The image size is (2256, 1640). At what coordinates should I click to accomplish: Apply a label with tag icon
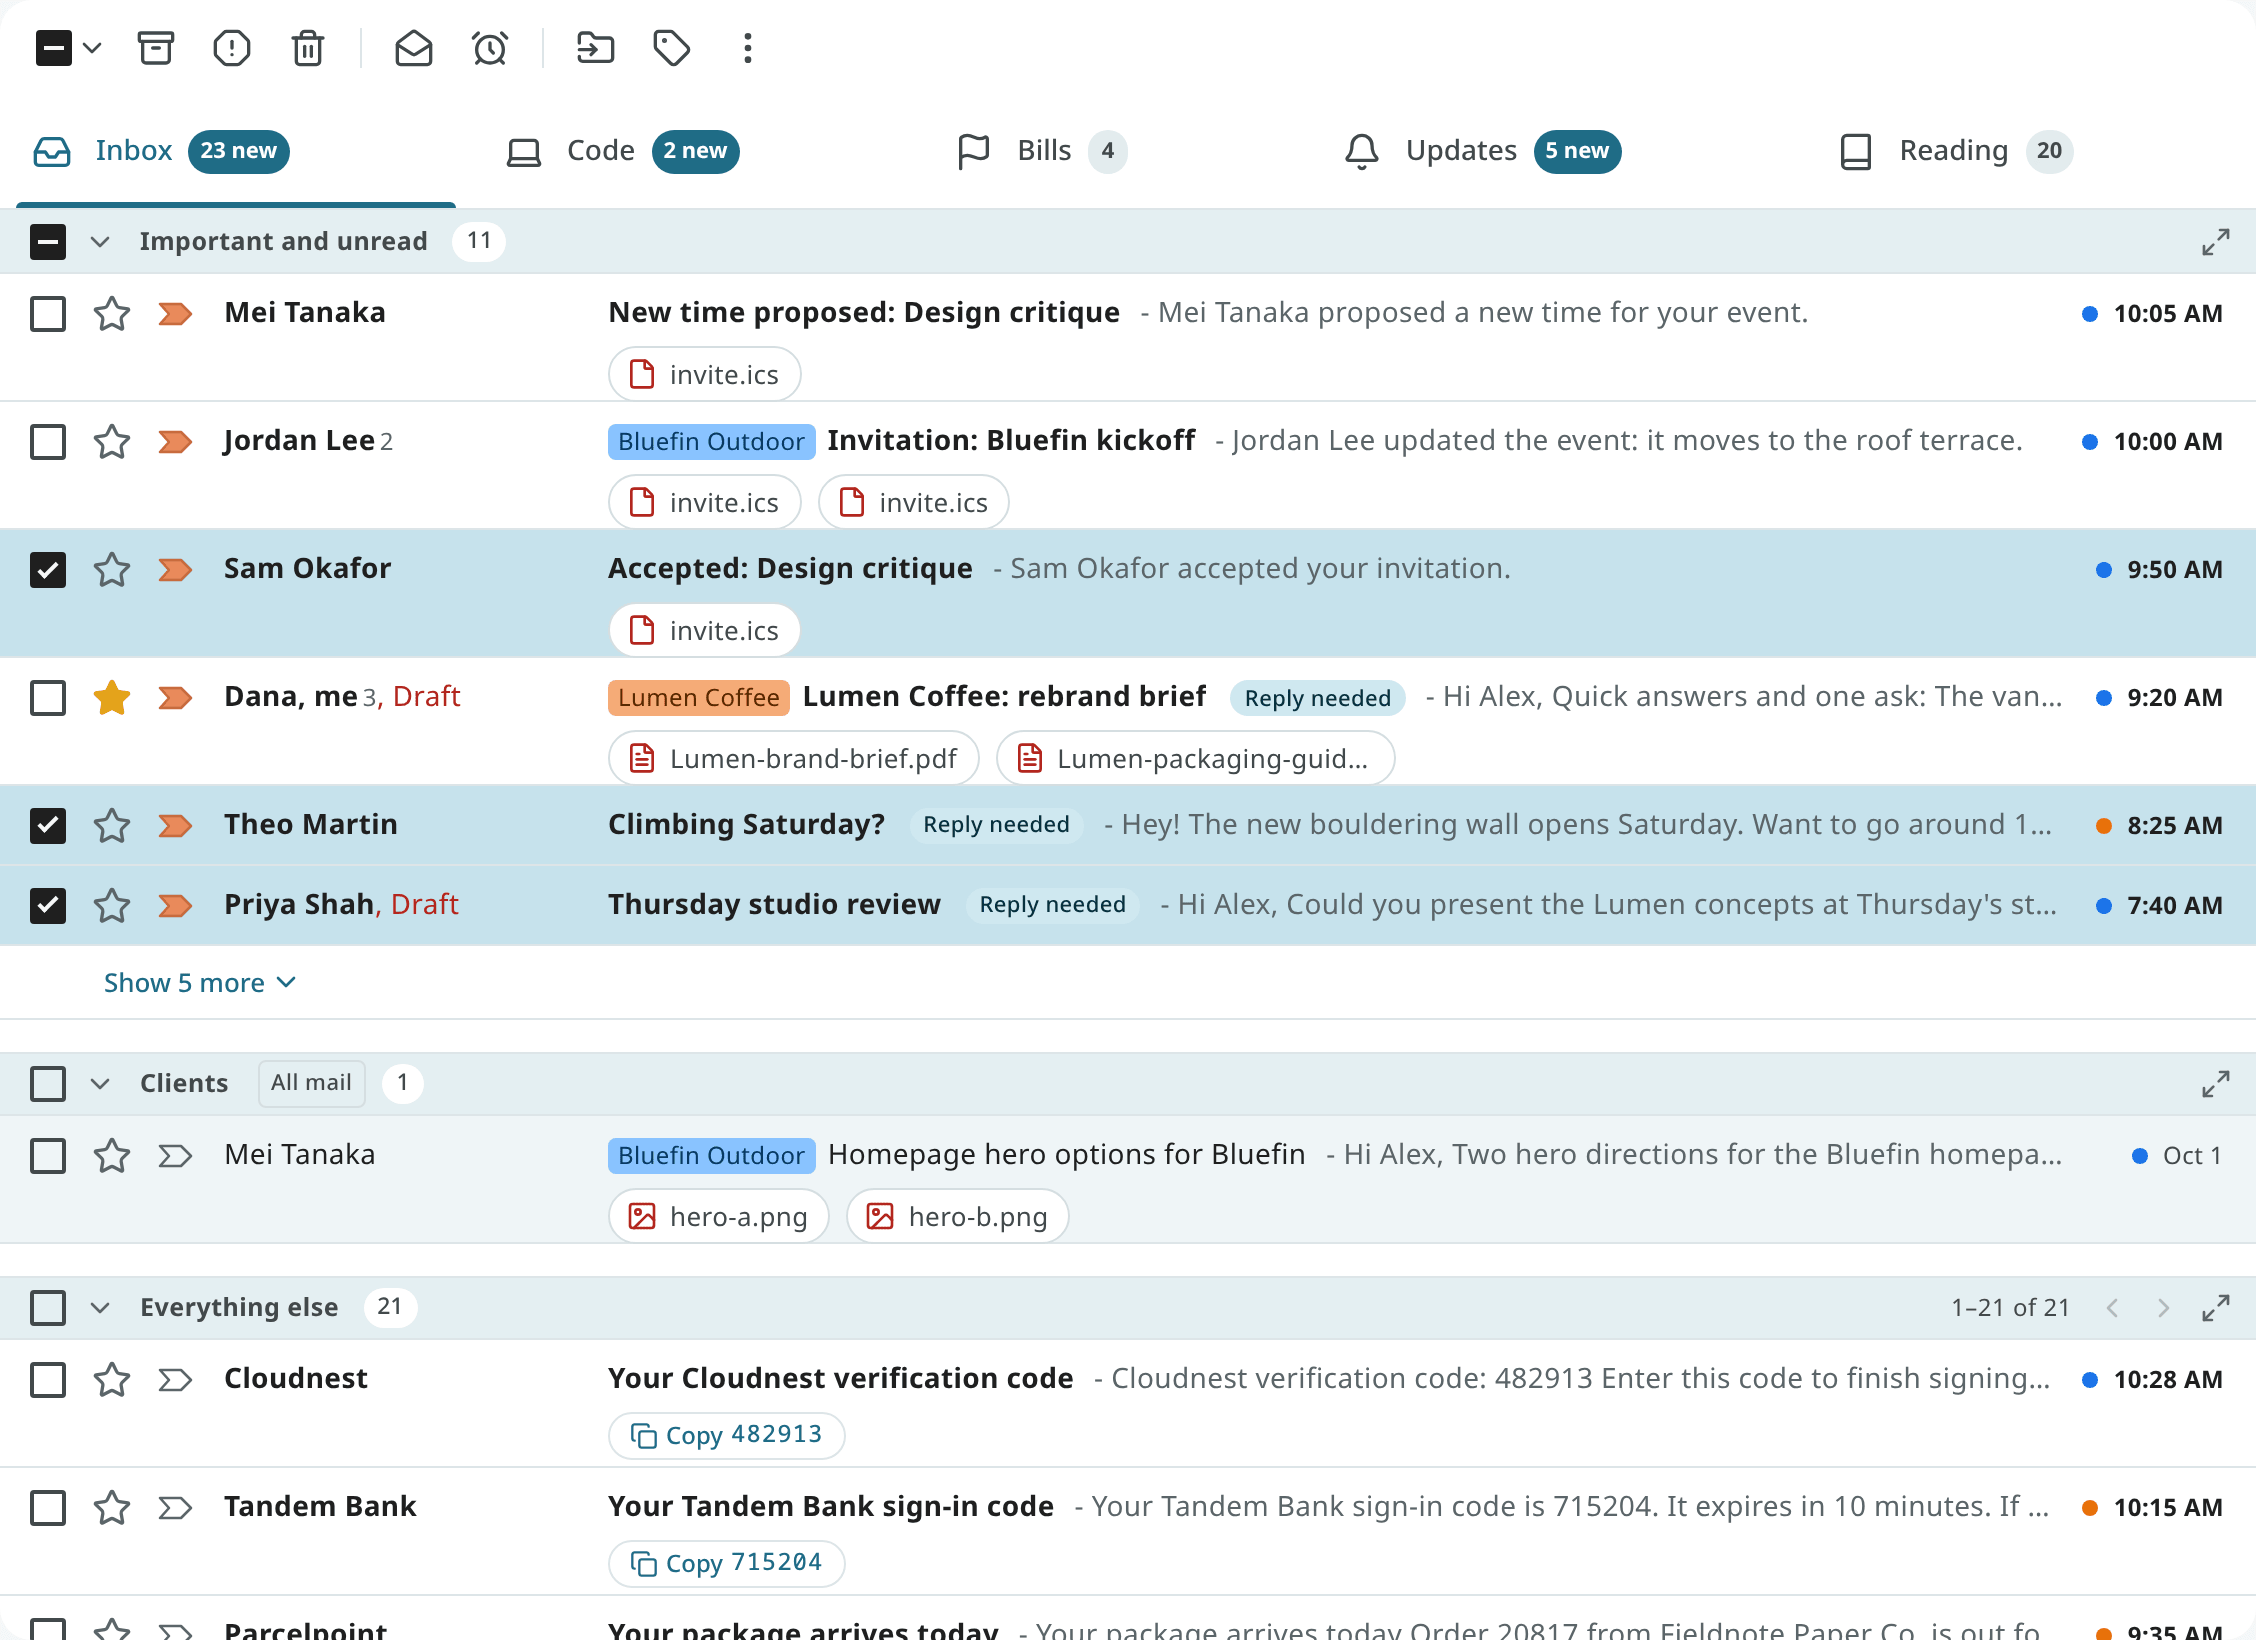tap(671, 47)
